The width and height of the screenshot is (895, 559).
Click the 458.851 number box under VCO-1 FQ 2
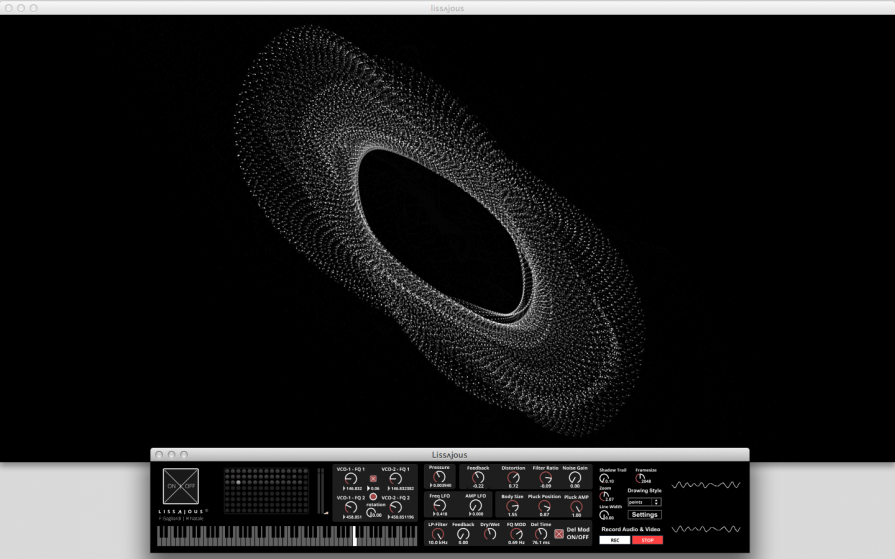(353, 517)
